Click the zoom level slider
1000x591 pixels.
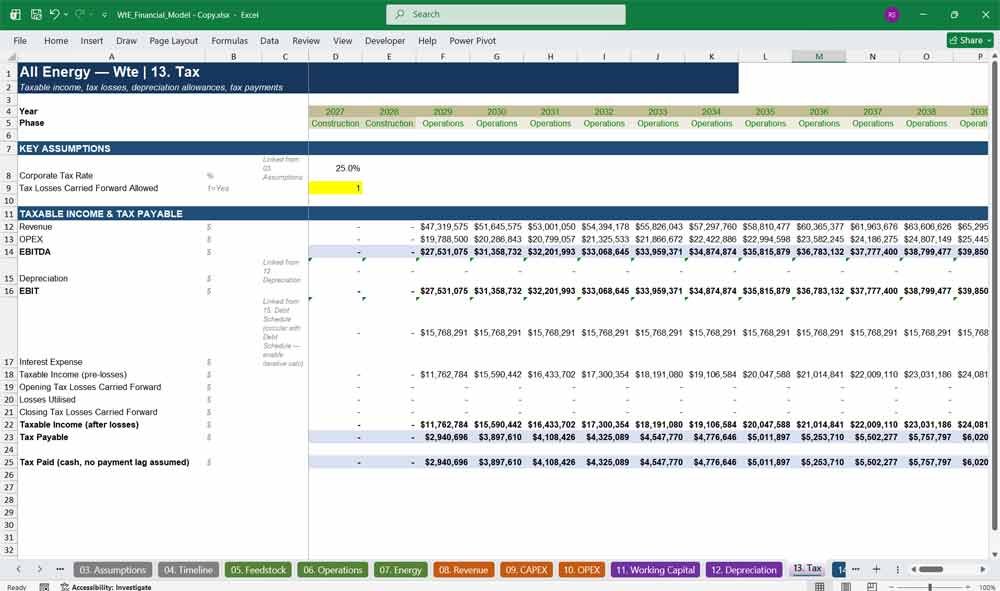[x=929, y=587]
